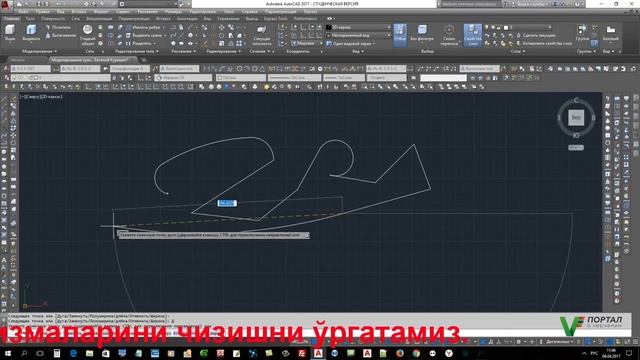This screenshot has height=360, width=640.
Task: Click the Вытягивание tool
Action: click(60, 36)
